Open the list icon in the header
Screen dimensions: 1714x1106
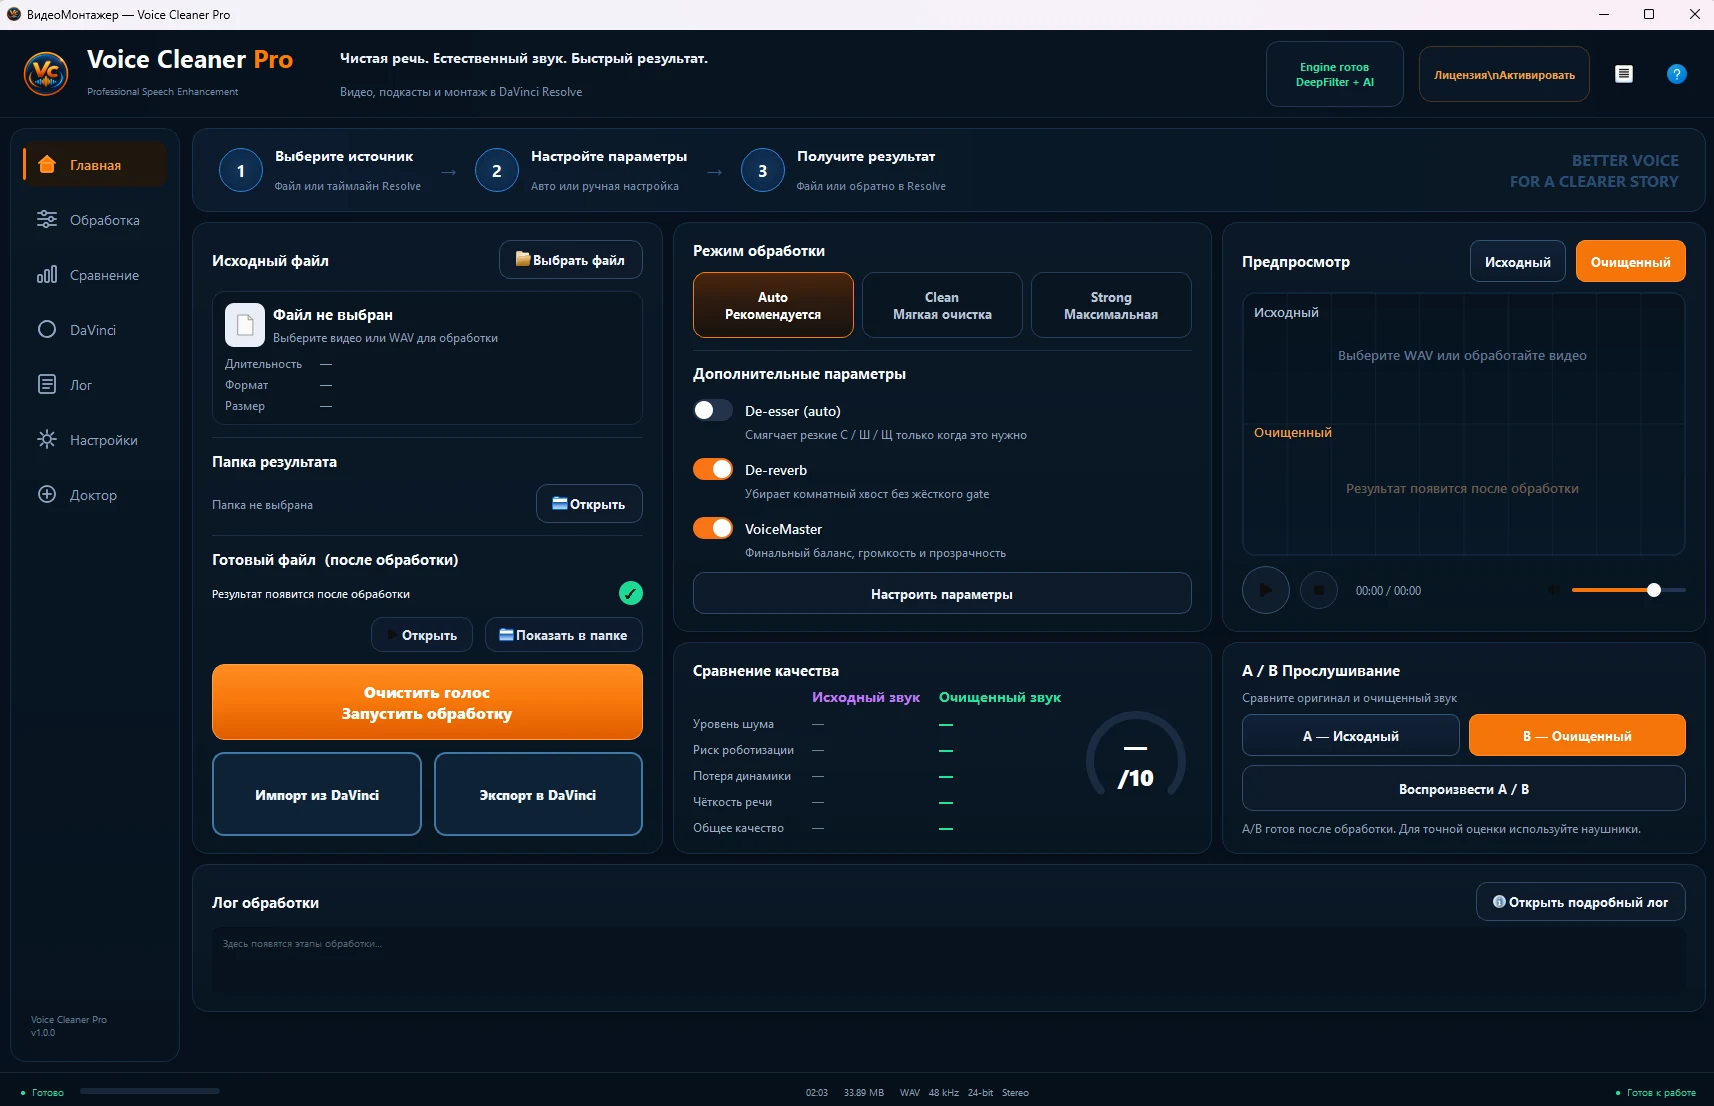point(1624,74)
